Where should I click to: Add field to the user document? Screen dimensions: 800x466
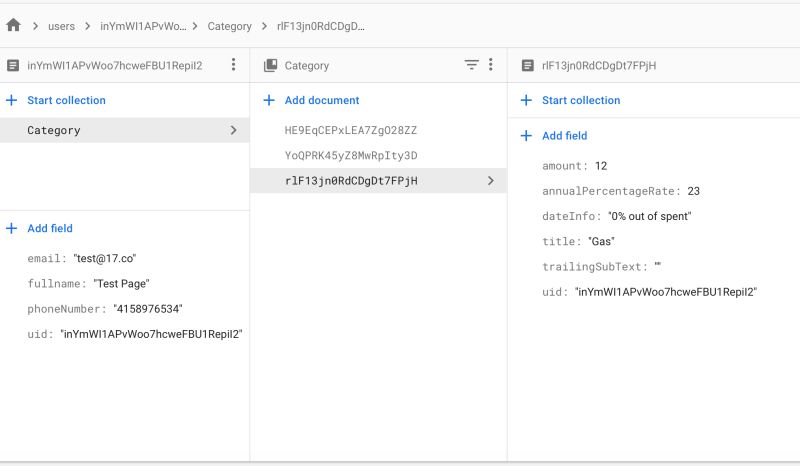point(50,228)
